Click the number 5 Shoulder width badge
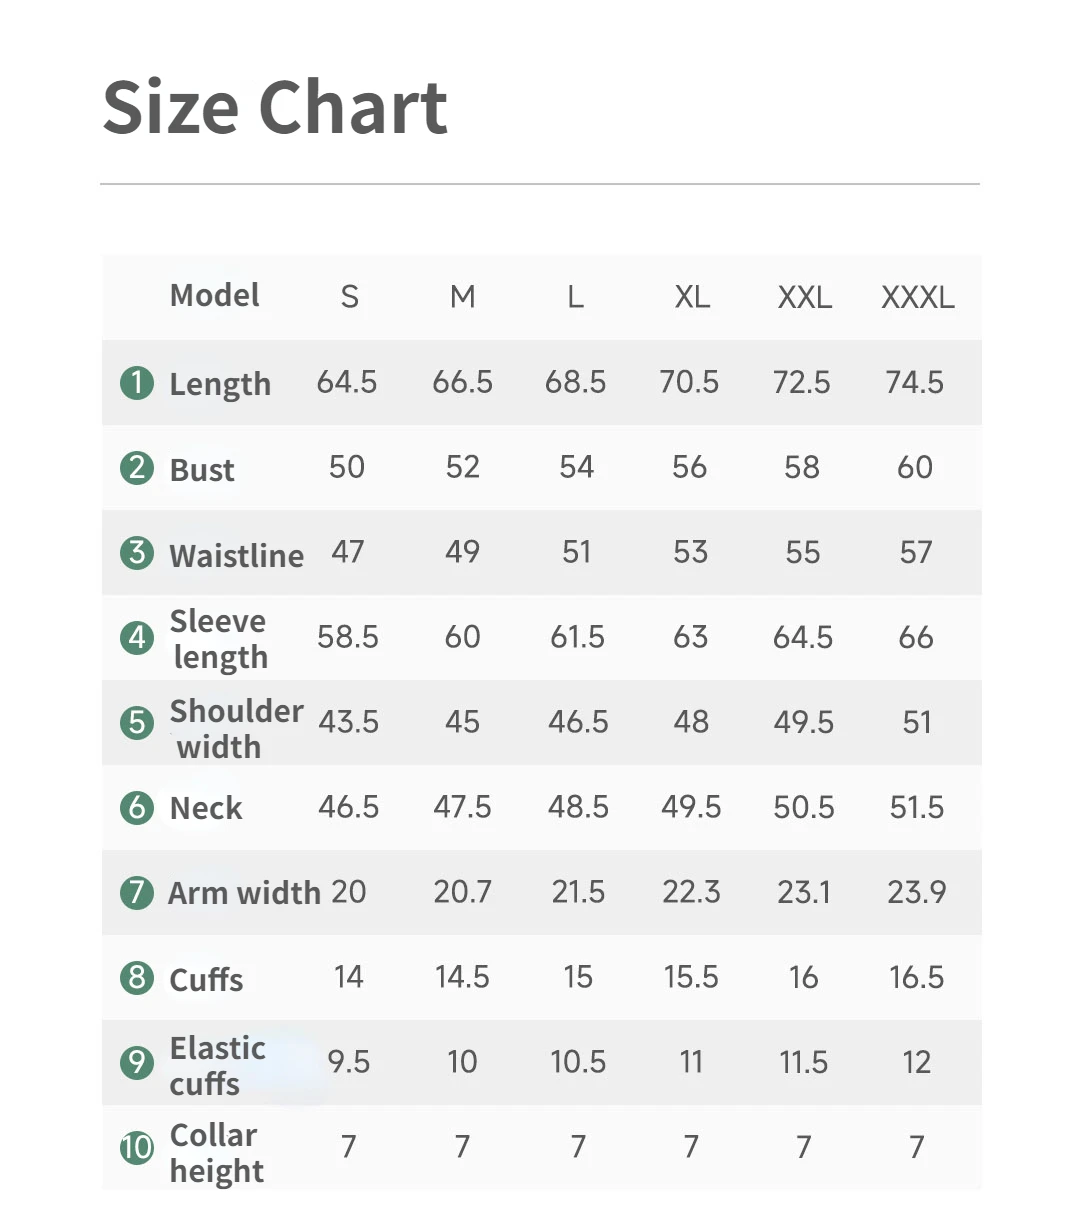This screenshot has width=1080, height=1225. pyautogui.click(x=137, y=723)
